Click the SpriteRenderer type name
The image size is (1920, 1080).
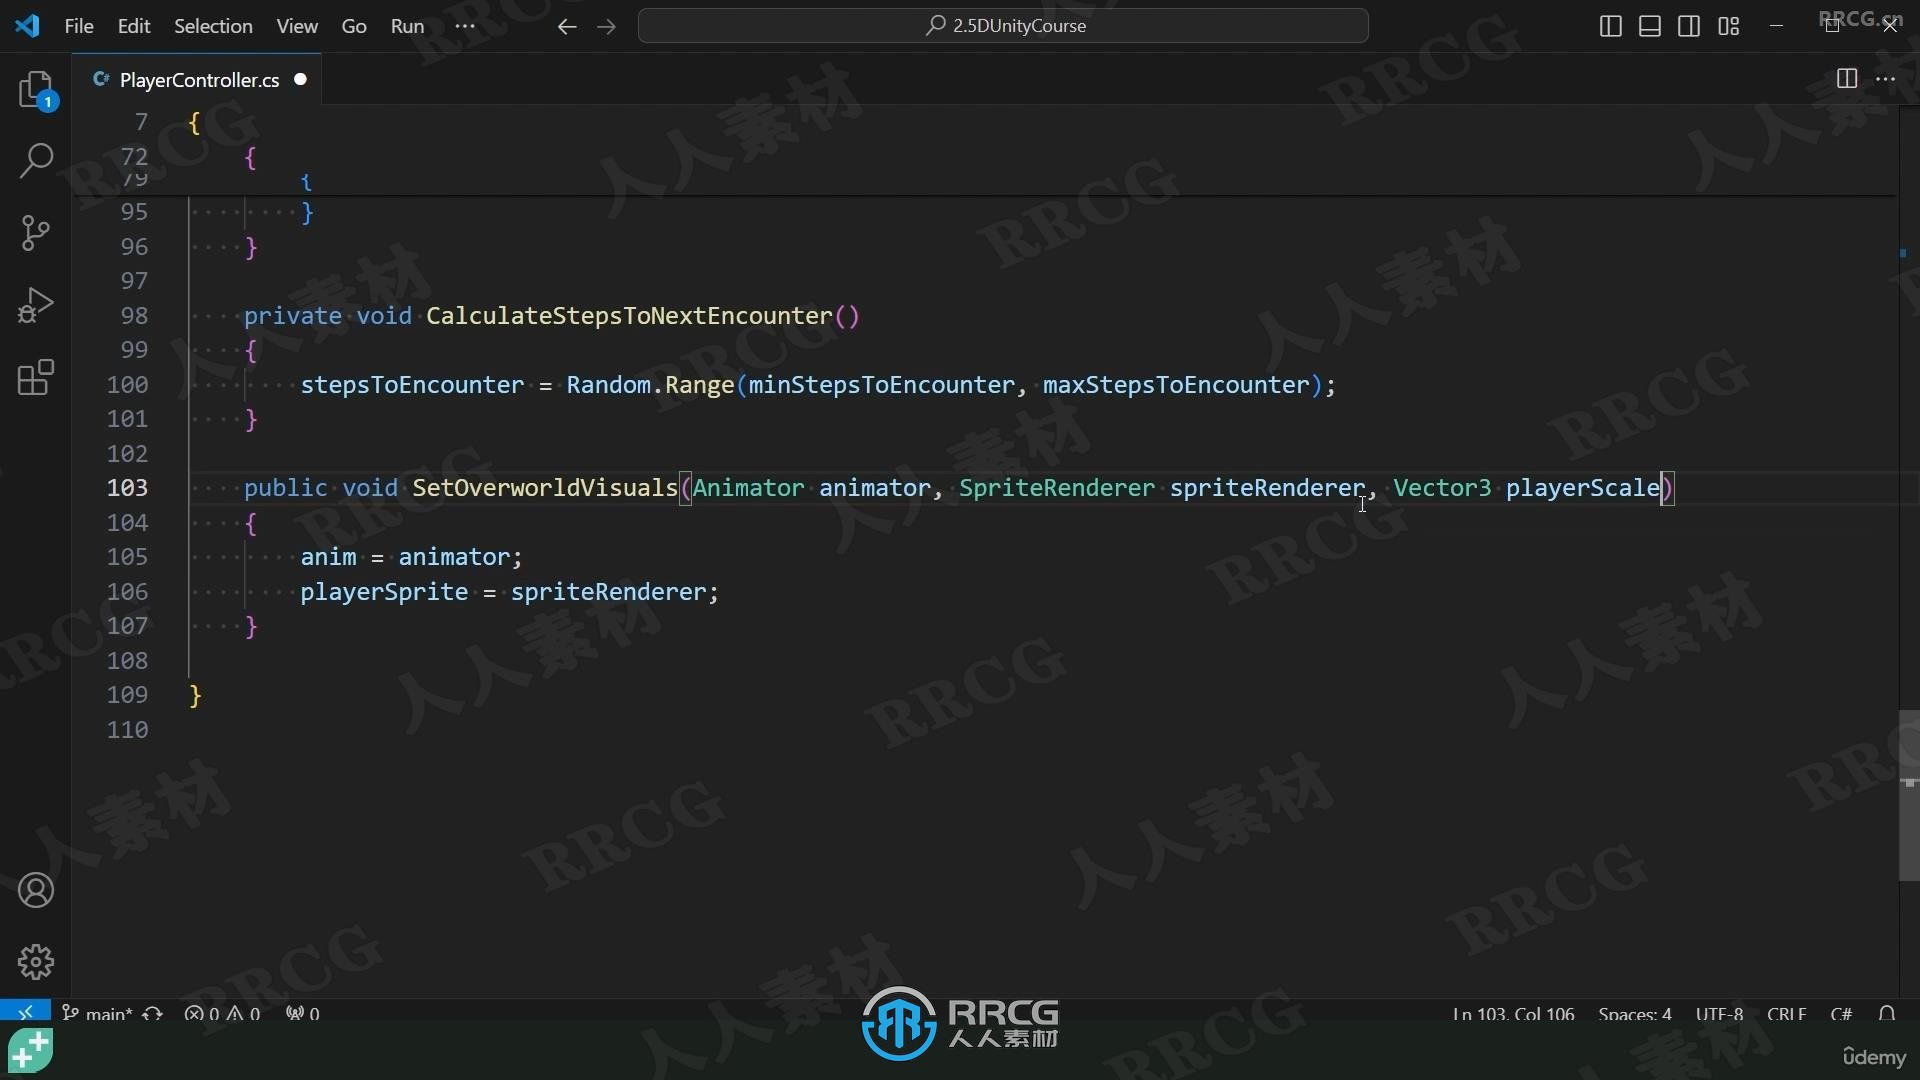[1057, 488]
